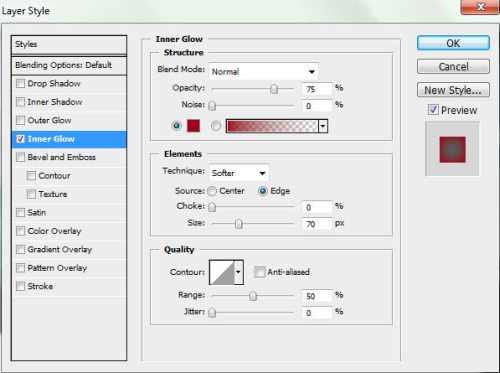Screen dimensions: 500x373
Task: Enable the Drop Shadow checkbox
Action: click(21, 83)
